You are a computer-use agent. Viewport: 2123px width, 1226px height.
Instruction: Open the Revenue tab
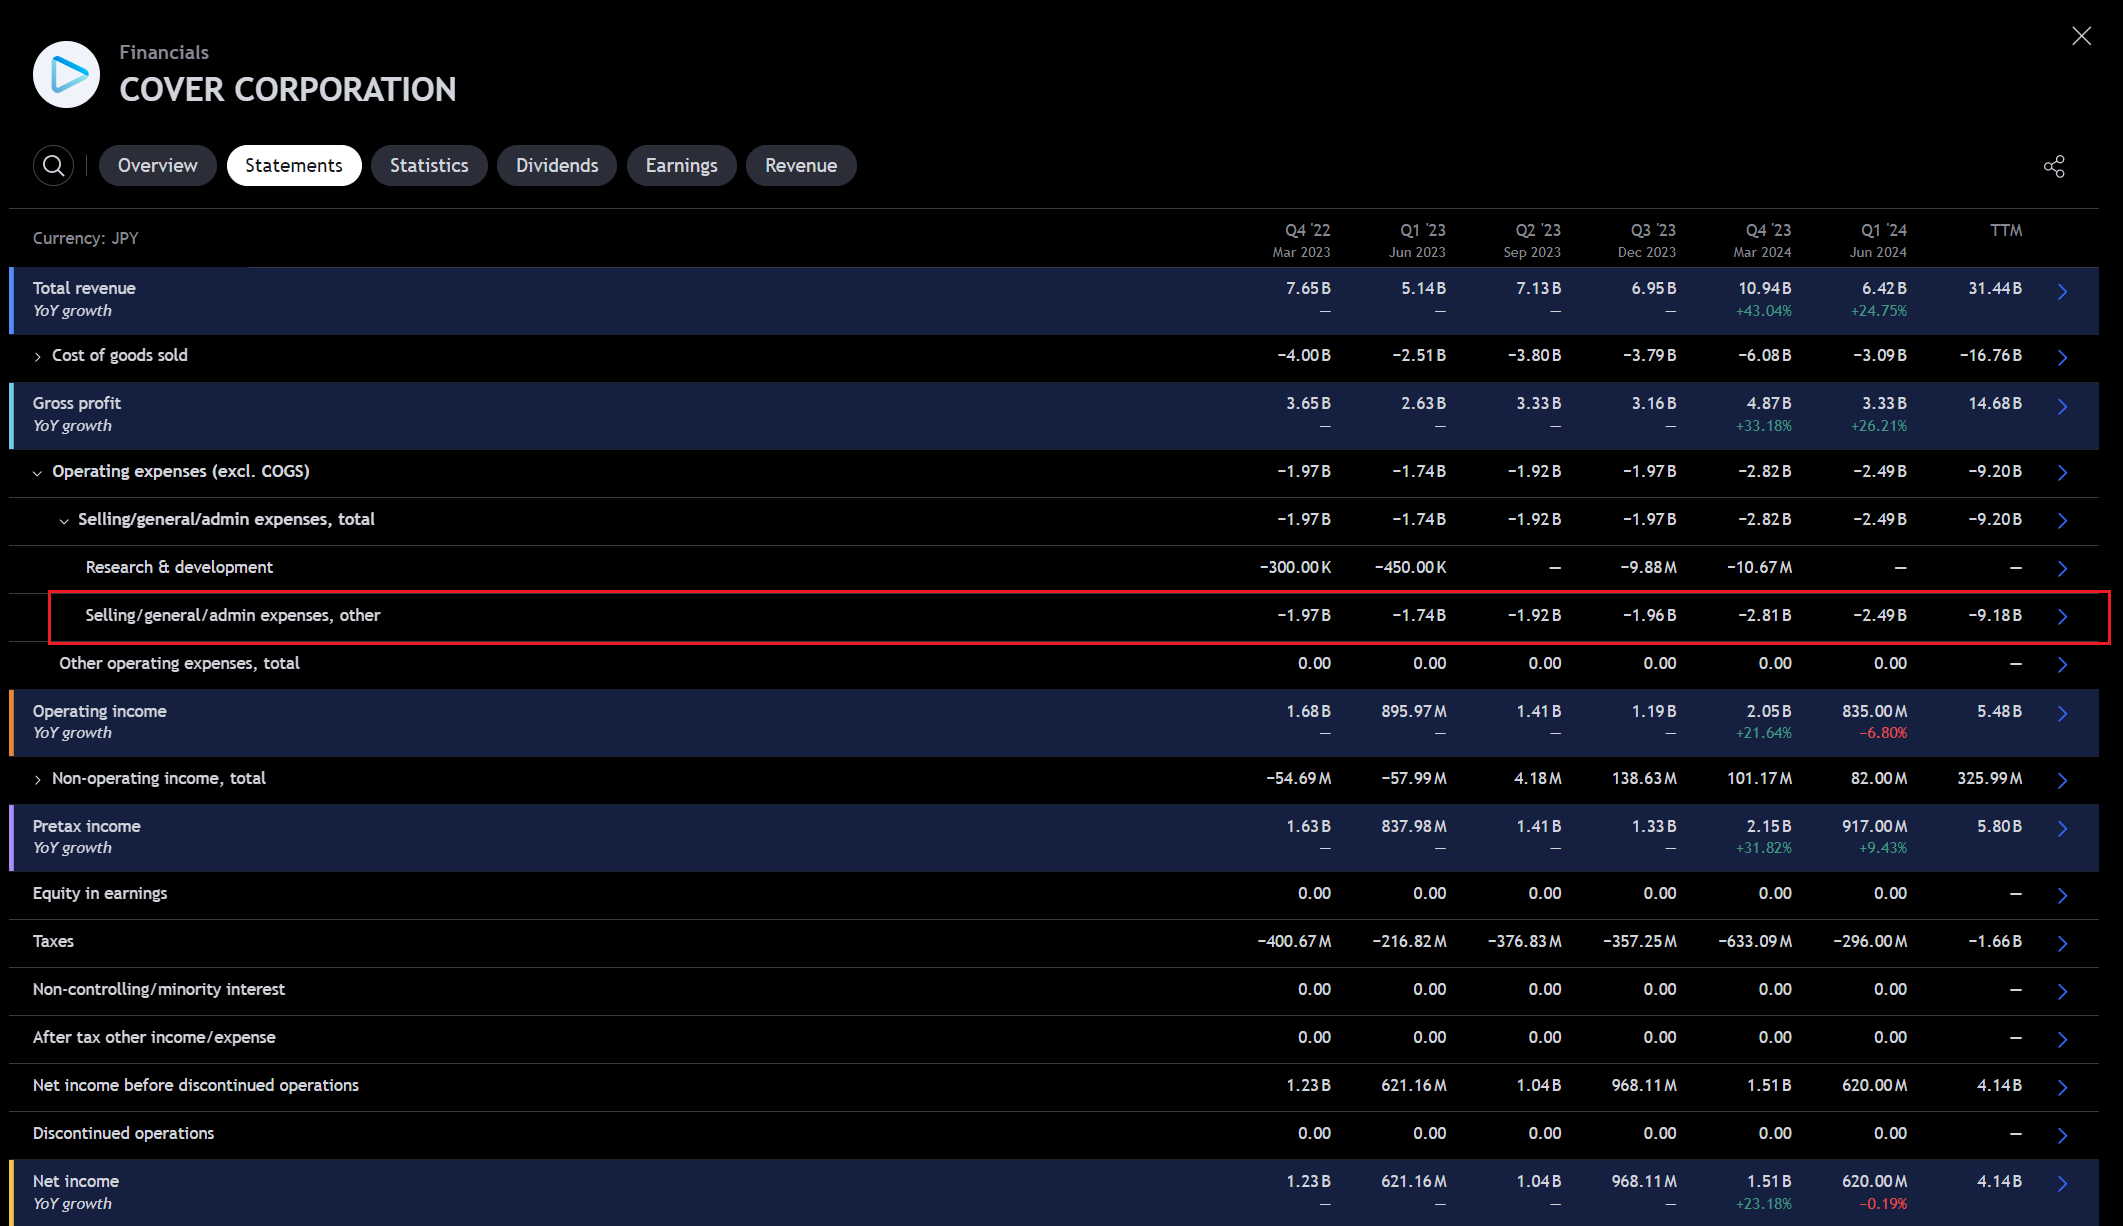pos(801,165)
